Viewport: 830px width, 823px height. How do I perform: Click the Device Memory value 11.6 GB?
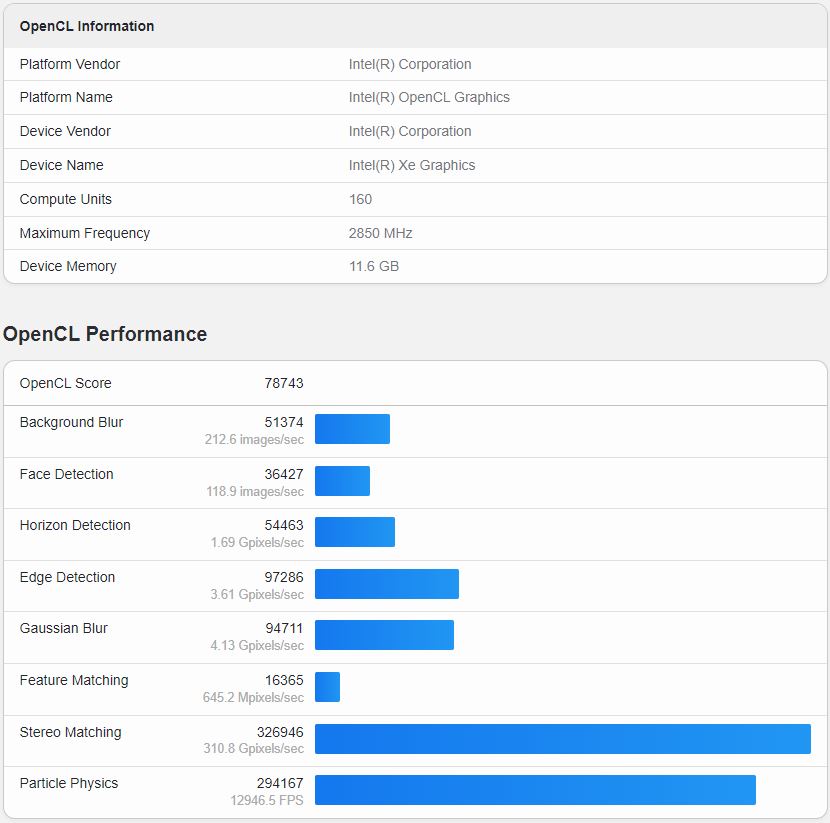coord(372,266)
